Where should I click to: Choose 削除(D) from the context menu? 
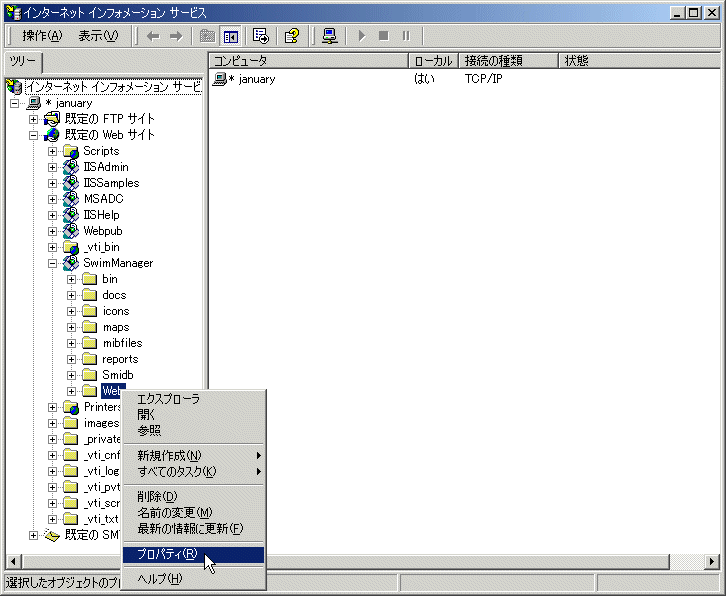[194, 497]
